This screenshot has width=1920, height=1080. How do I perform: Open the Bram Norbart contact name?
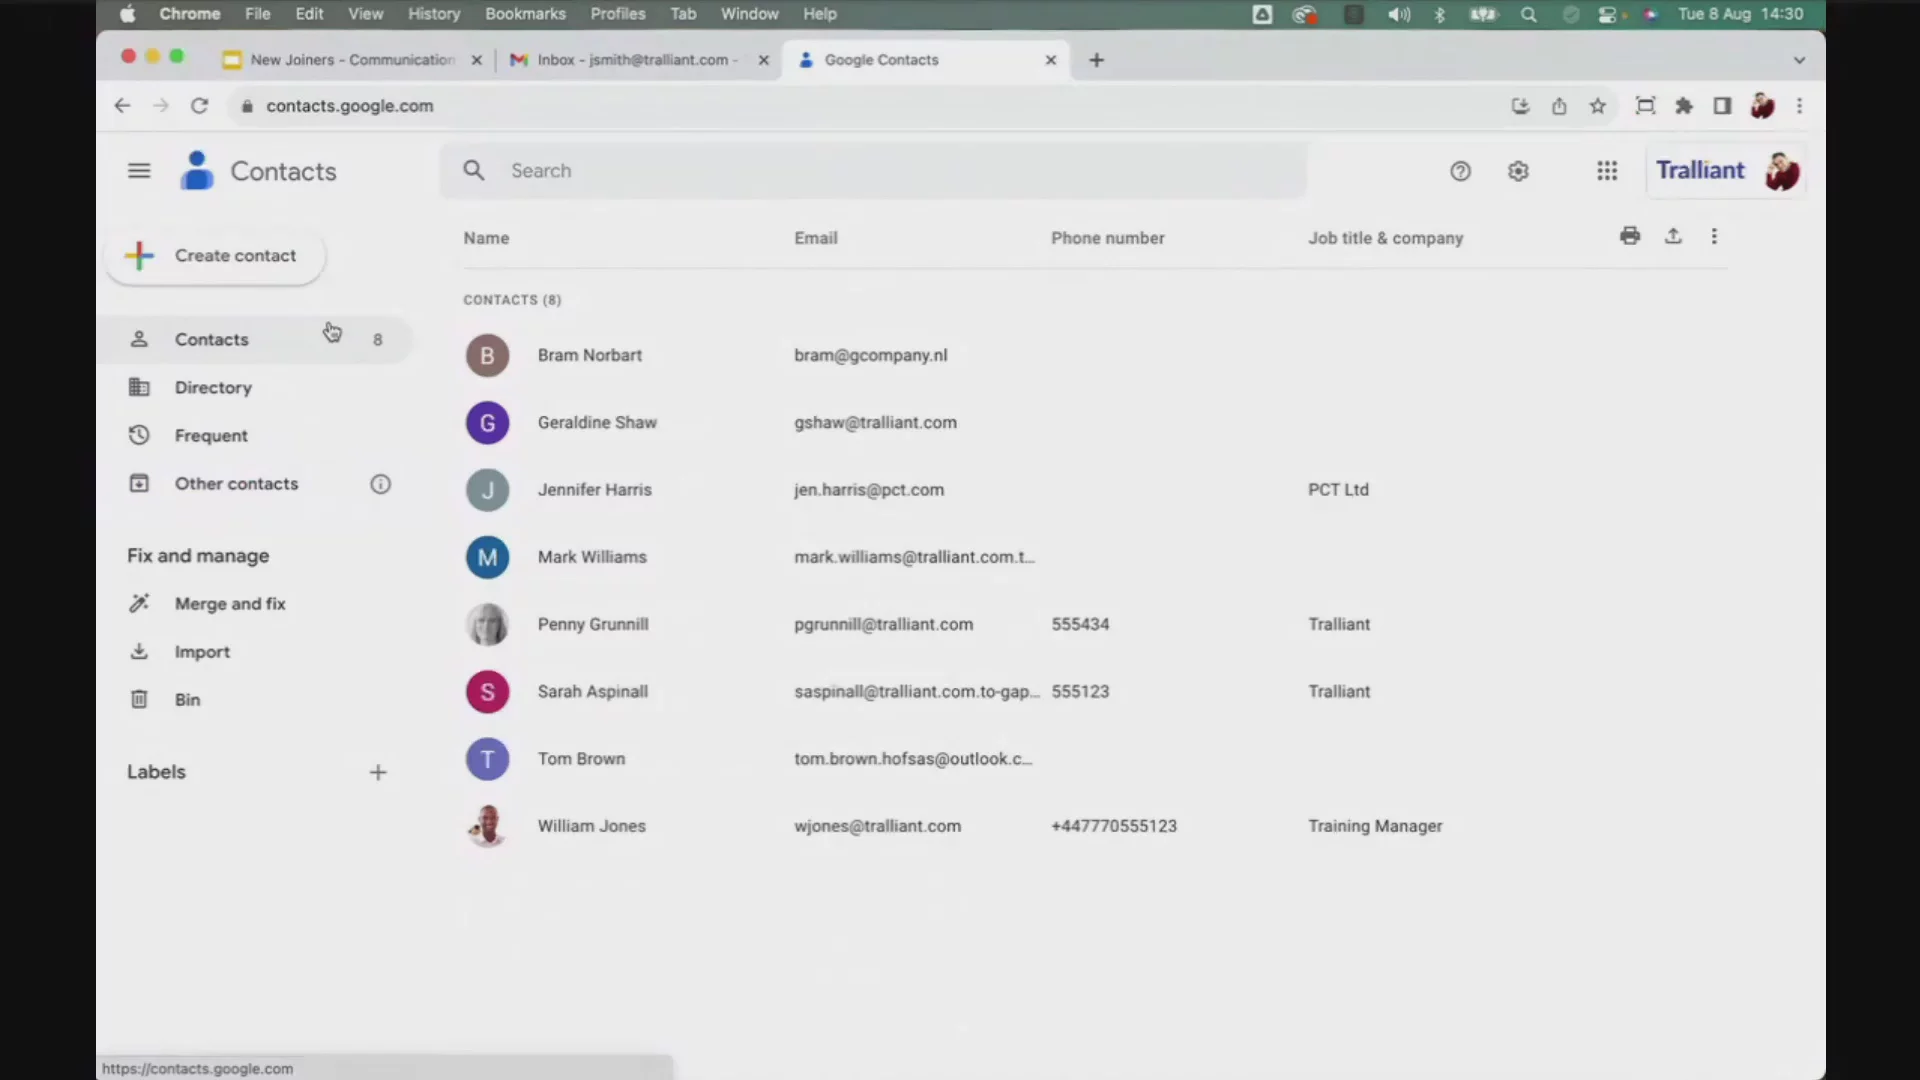(x=589, y=355)
